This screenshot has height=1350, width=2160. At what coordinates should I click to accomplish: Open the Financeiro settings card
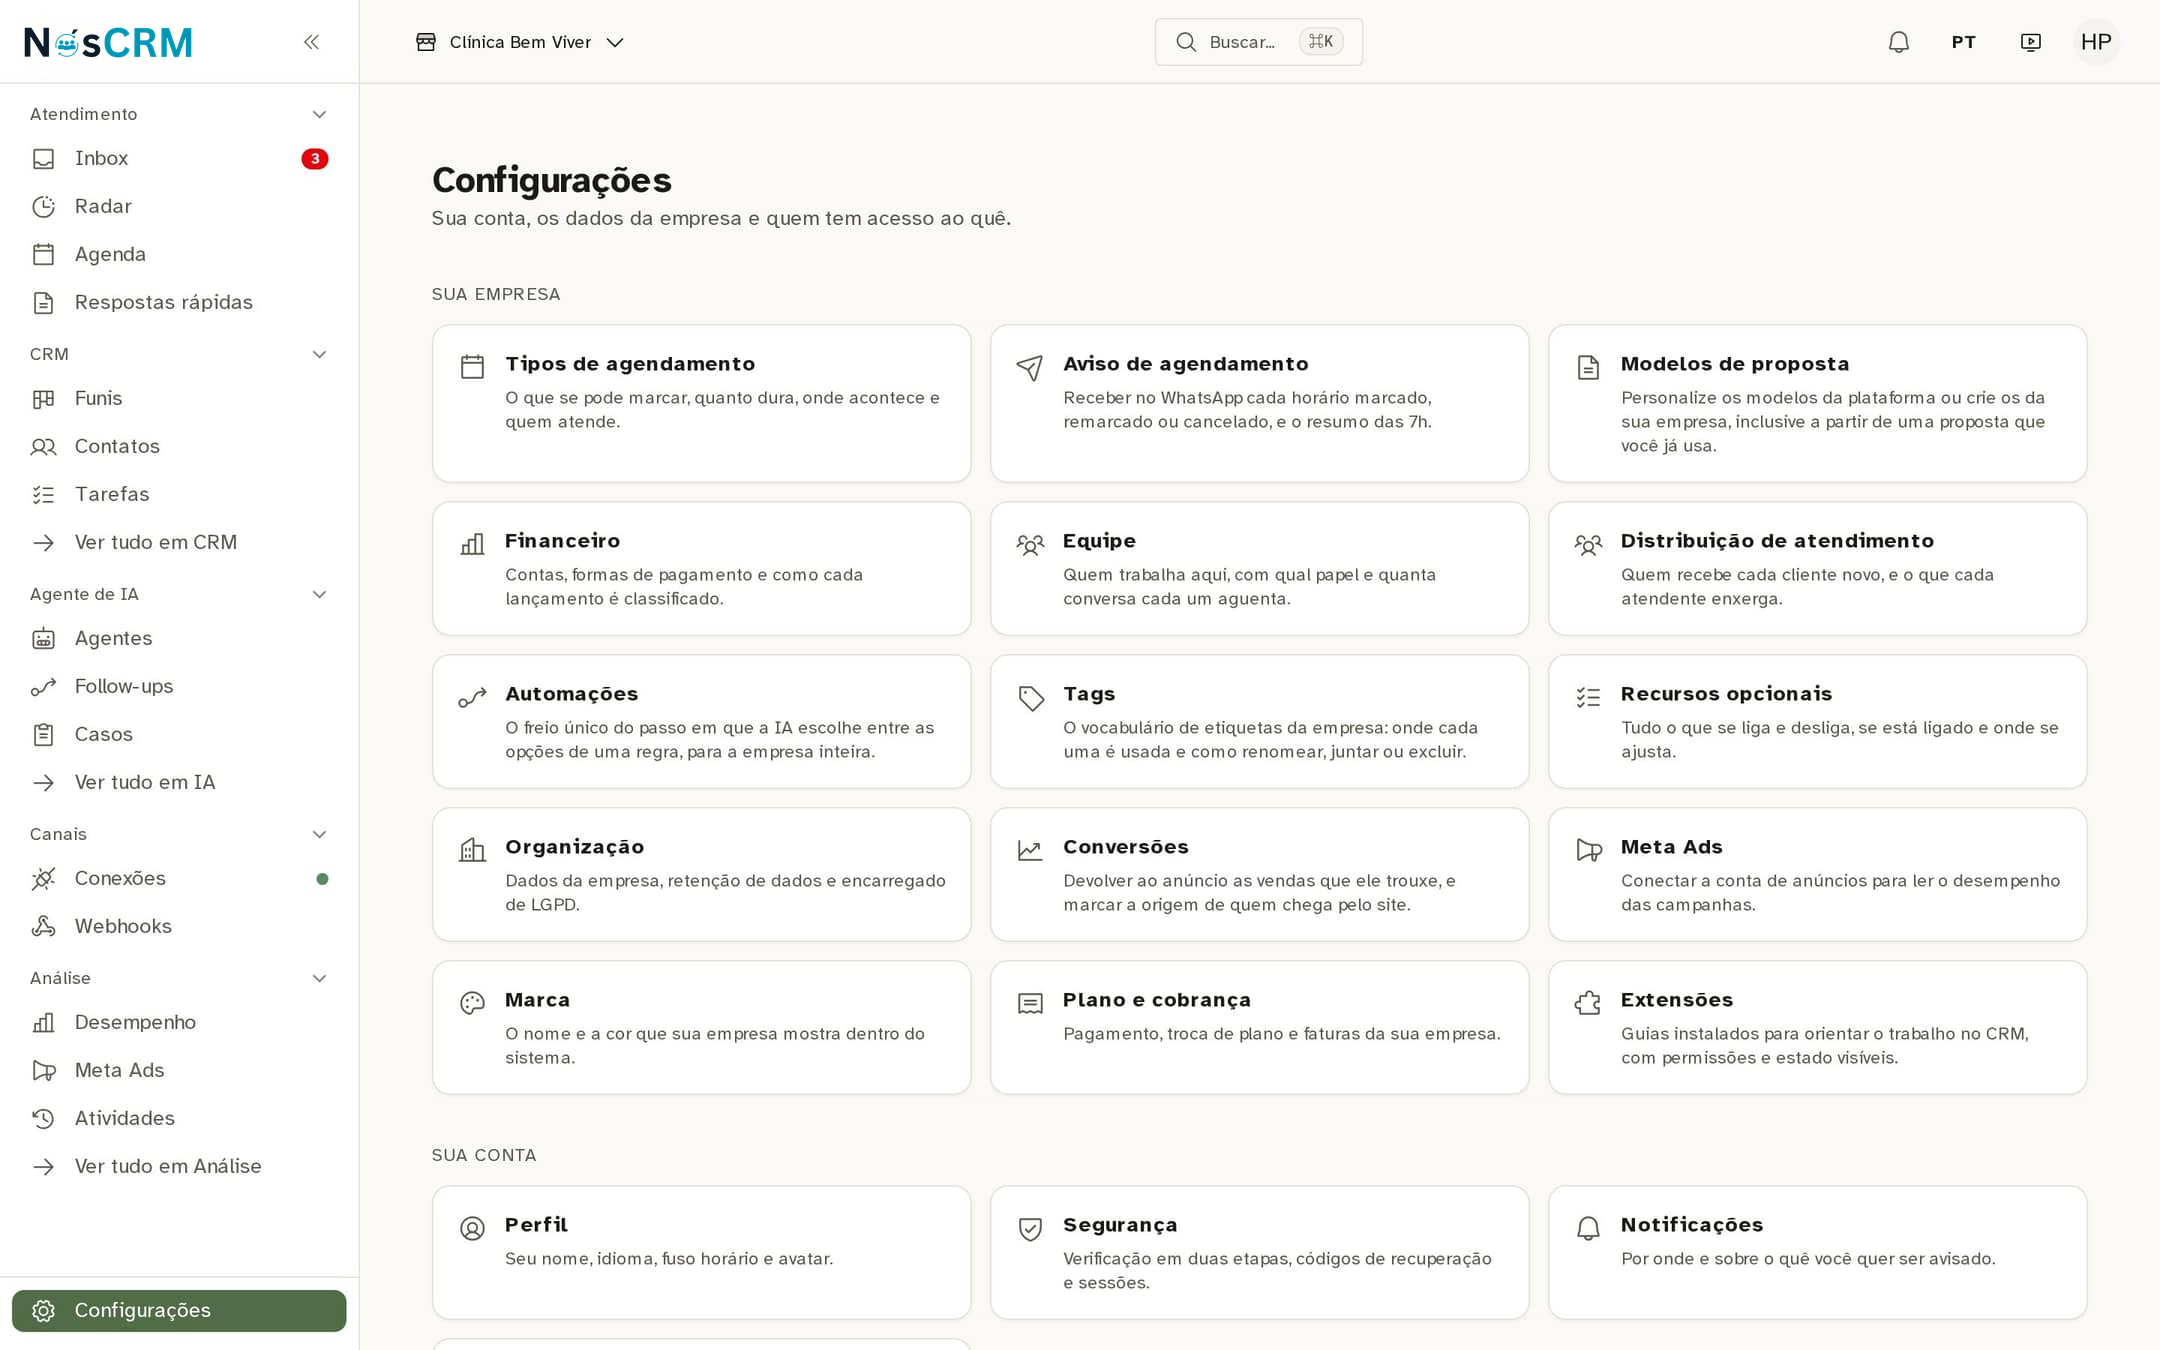[701, 568]
